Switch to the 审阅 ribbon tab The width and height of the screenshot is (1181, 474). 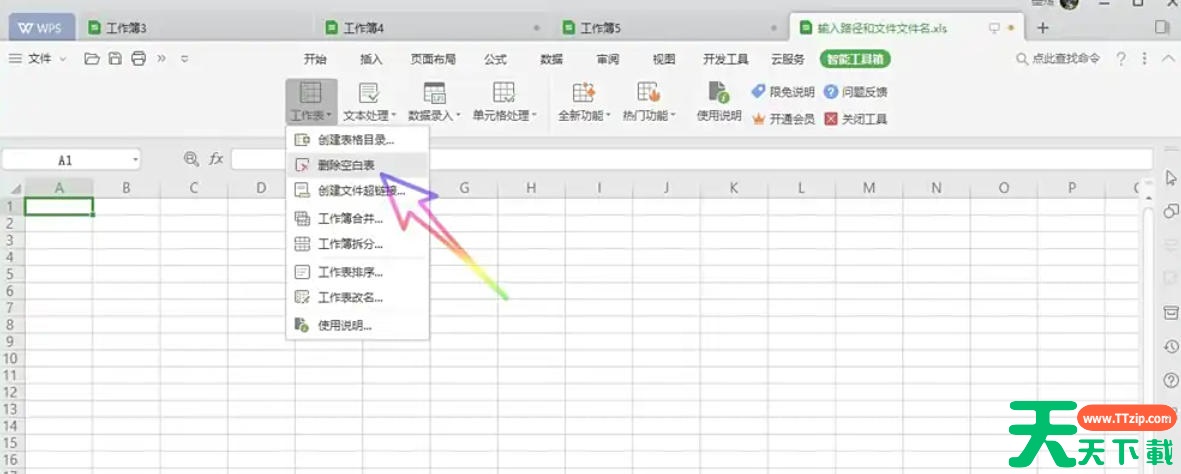(608, 59)
